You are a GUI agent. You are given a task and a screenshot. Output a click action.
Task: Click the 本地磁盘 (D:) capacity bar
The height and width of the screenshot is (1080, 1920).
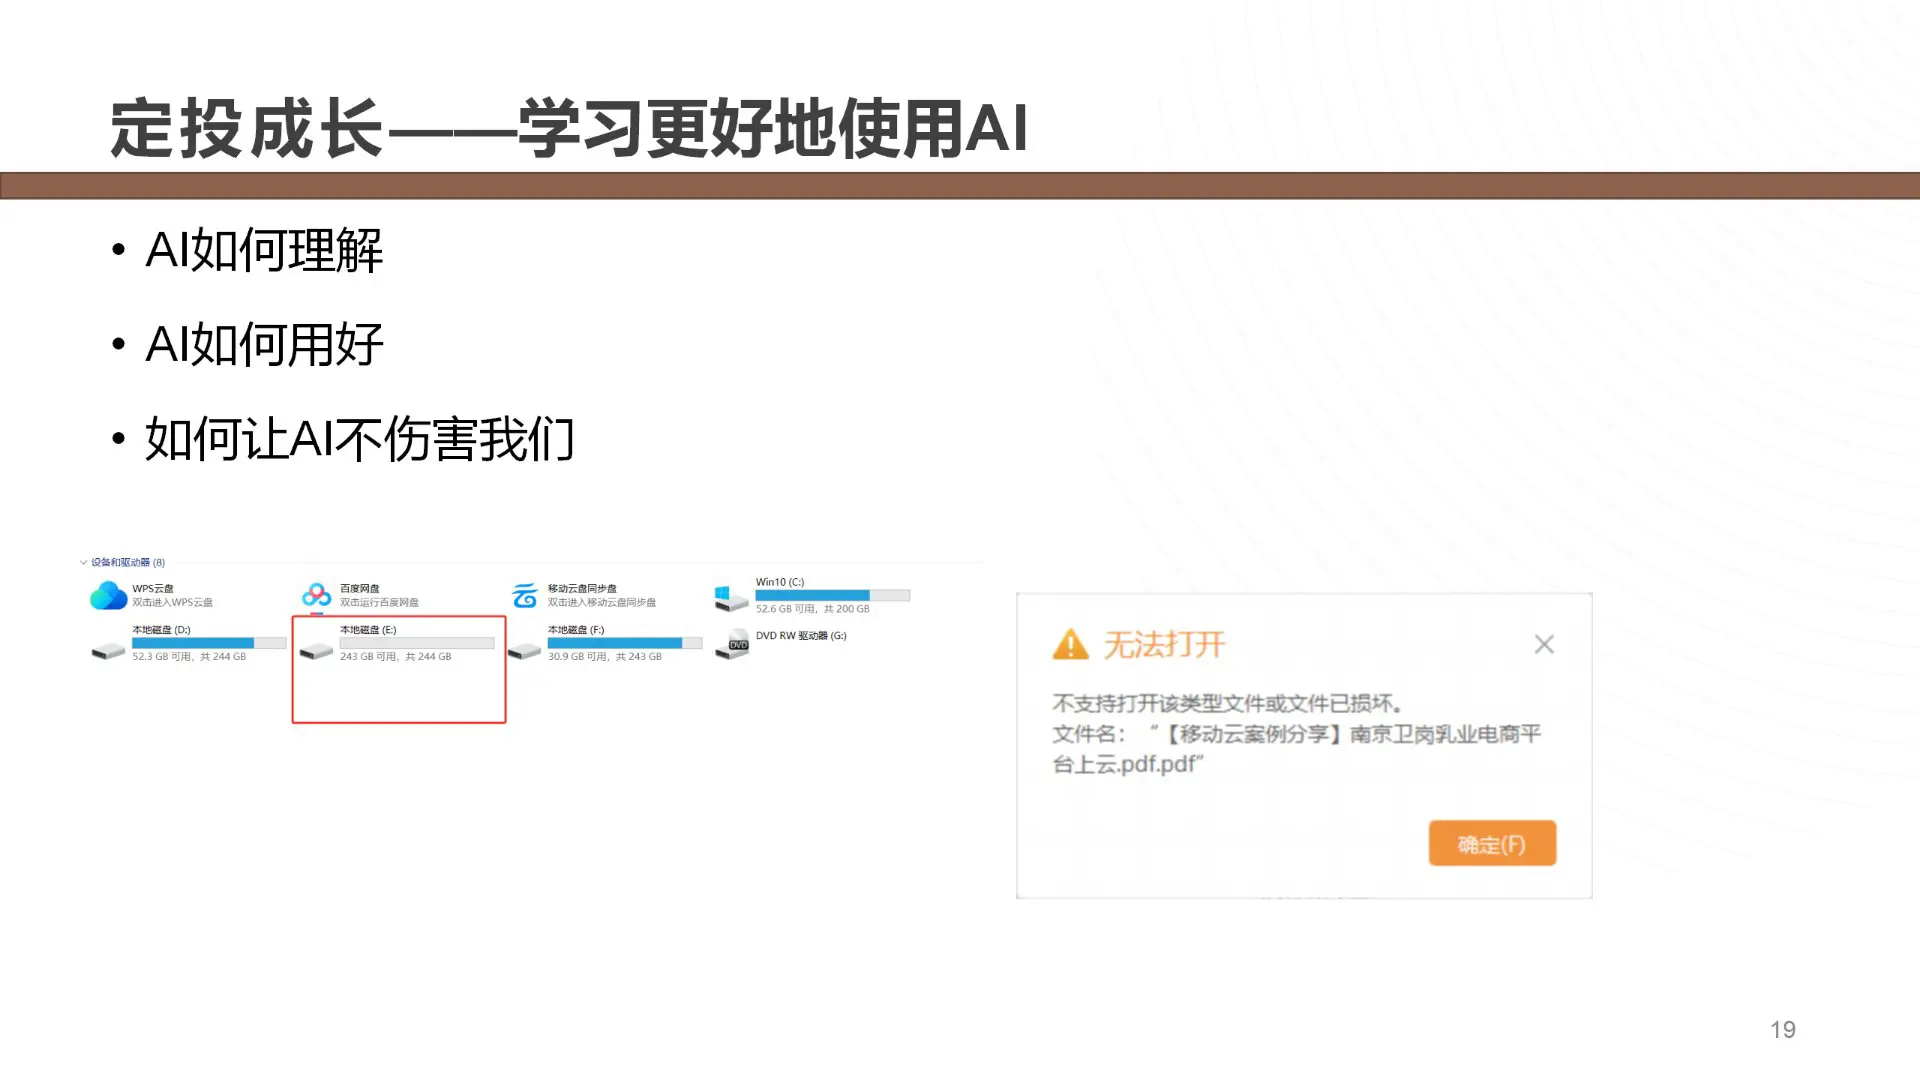[x=209, y=643]
